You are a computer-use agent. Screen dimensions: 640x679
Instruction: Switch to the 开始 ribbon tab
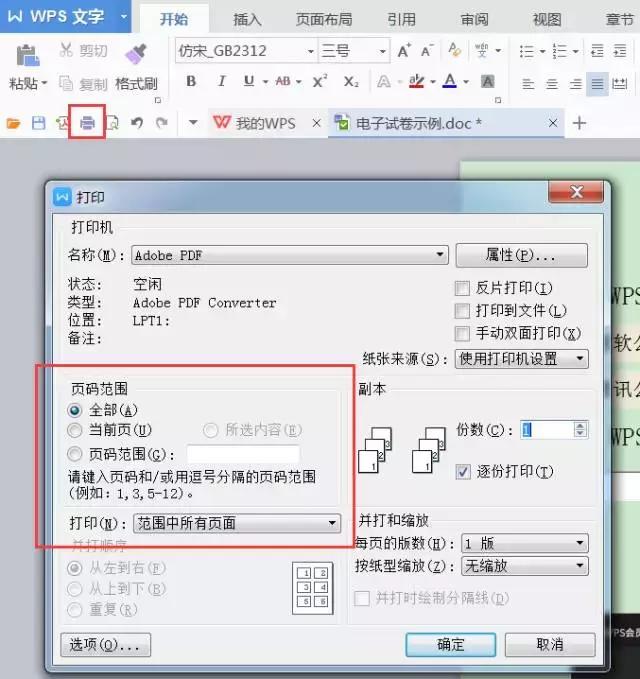click(174, 19)
